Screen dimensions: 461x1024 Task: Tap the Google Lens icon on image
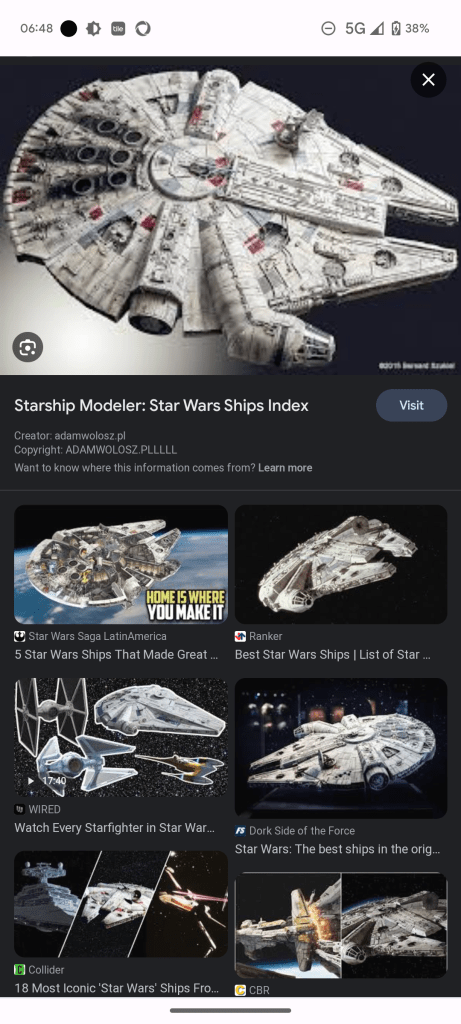(27, 347)
